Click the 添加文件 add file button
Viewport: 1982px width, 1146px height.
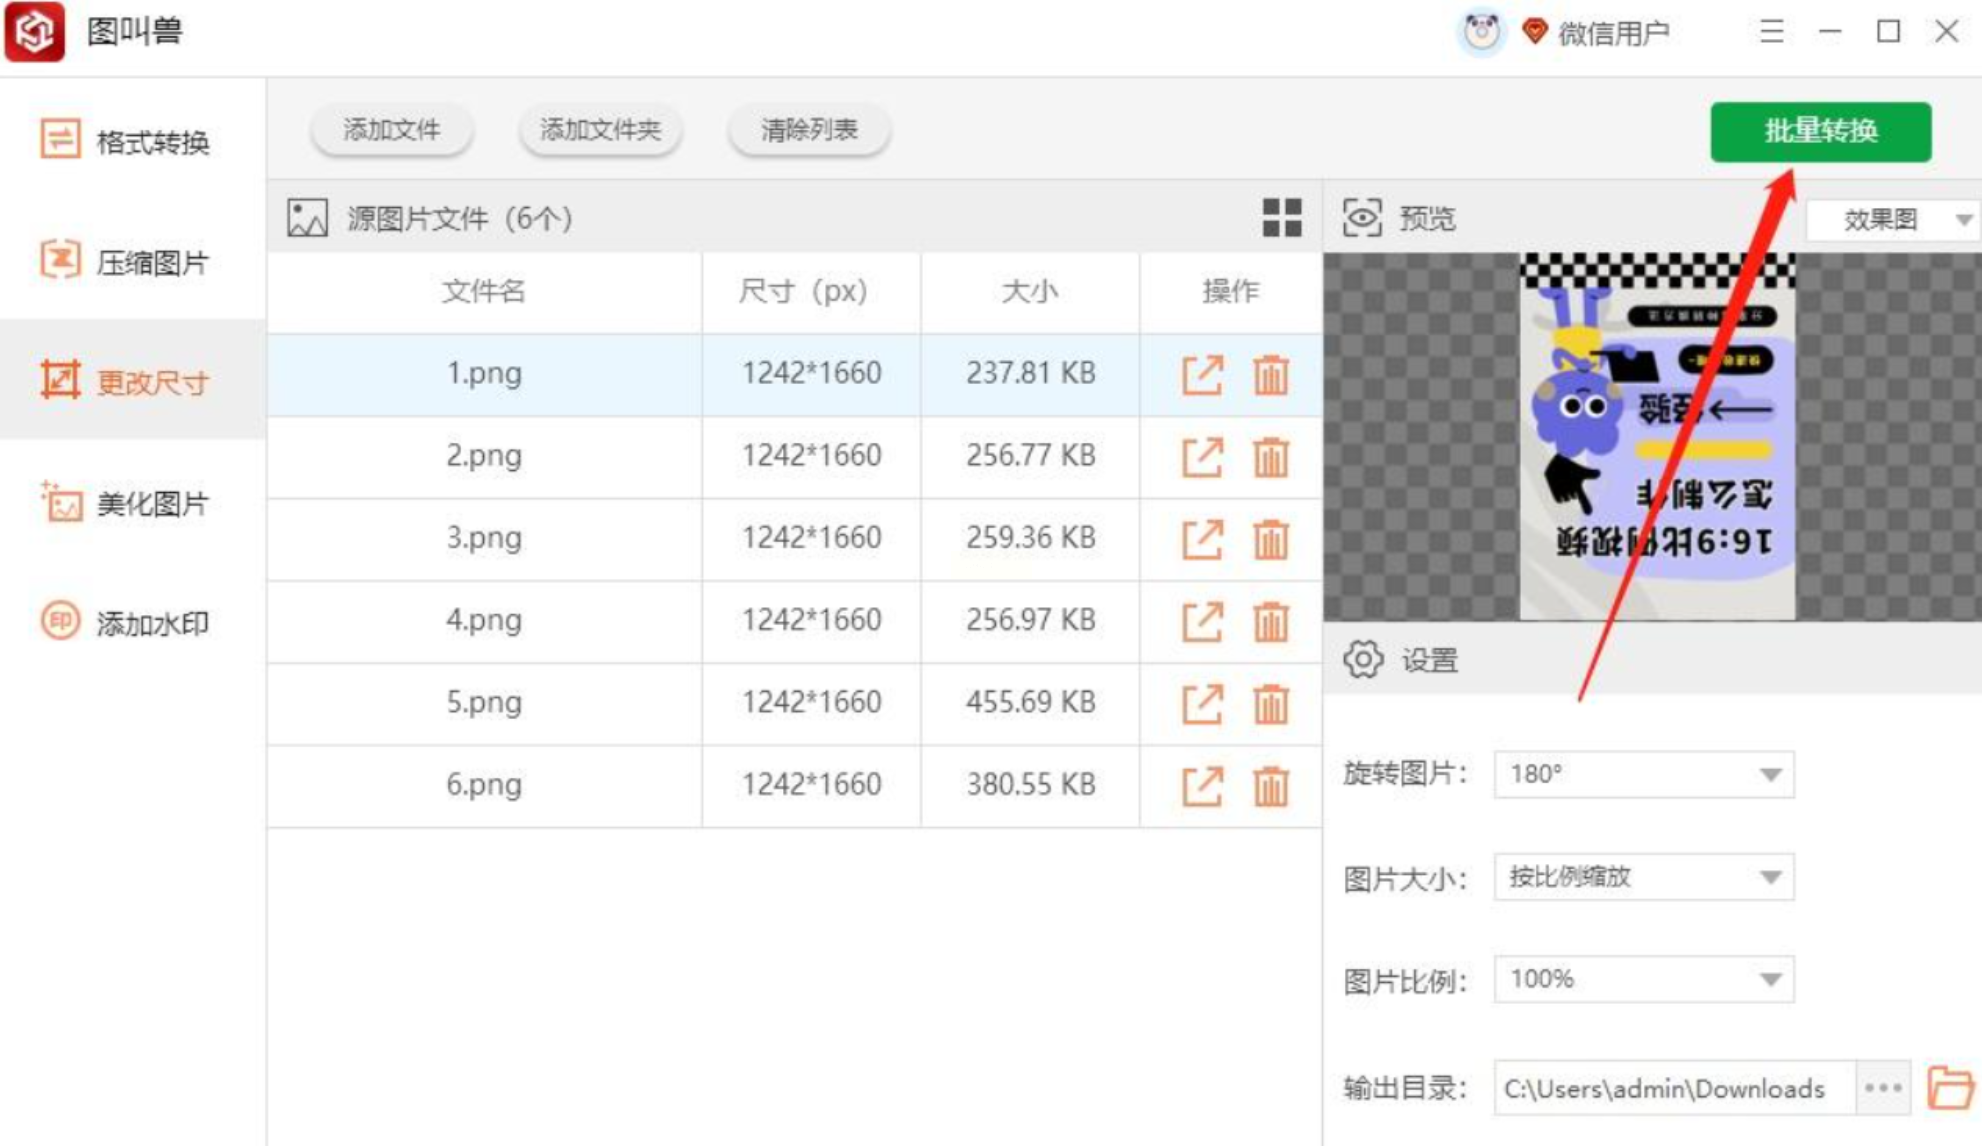pyautogui.click(x=391, y=129)
